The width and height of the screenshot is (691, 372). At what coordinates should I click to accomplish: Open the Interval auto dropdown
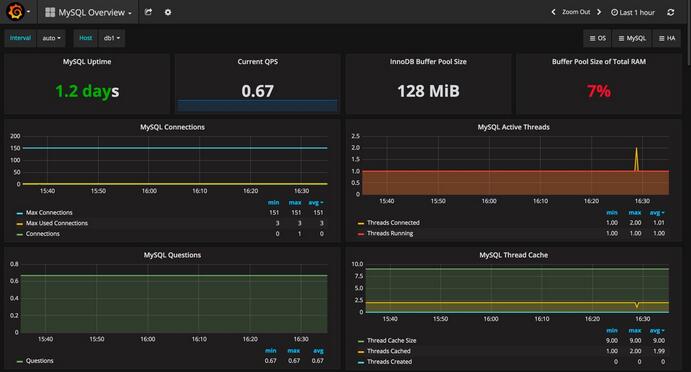pos(52,38)
